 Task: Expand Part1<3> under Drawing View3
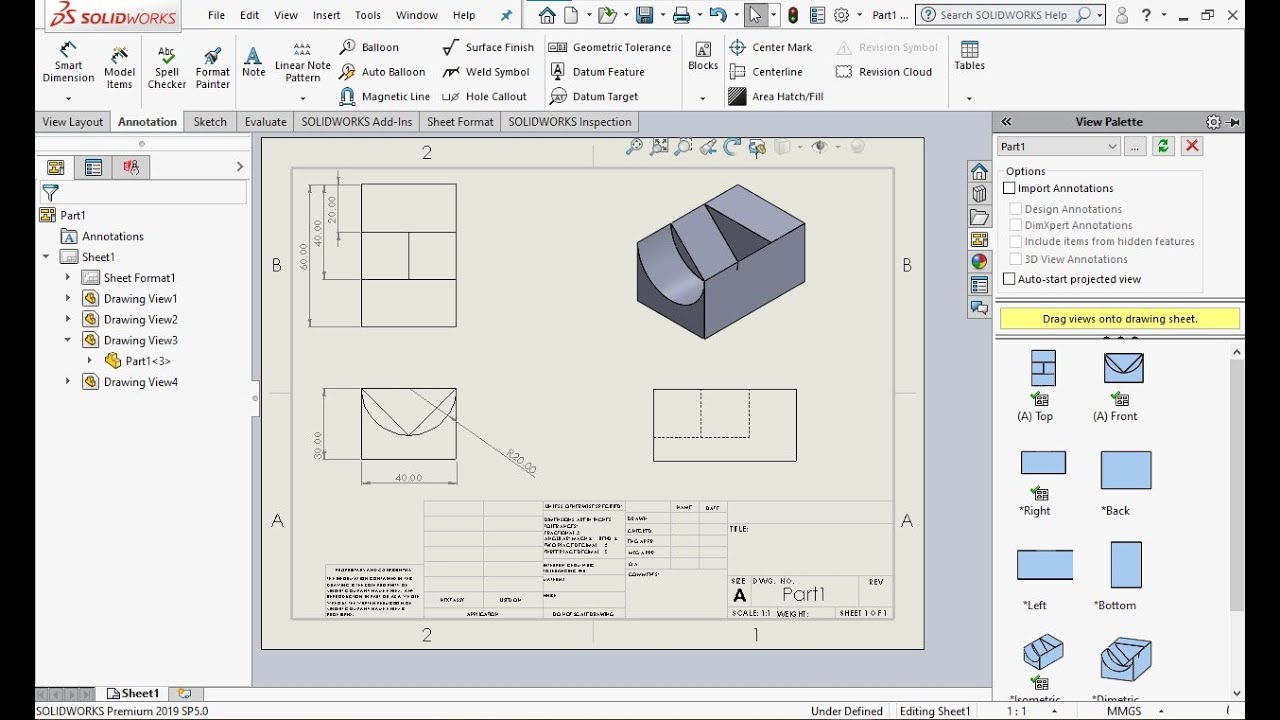pyautogui.click(x=90, y=361)
